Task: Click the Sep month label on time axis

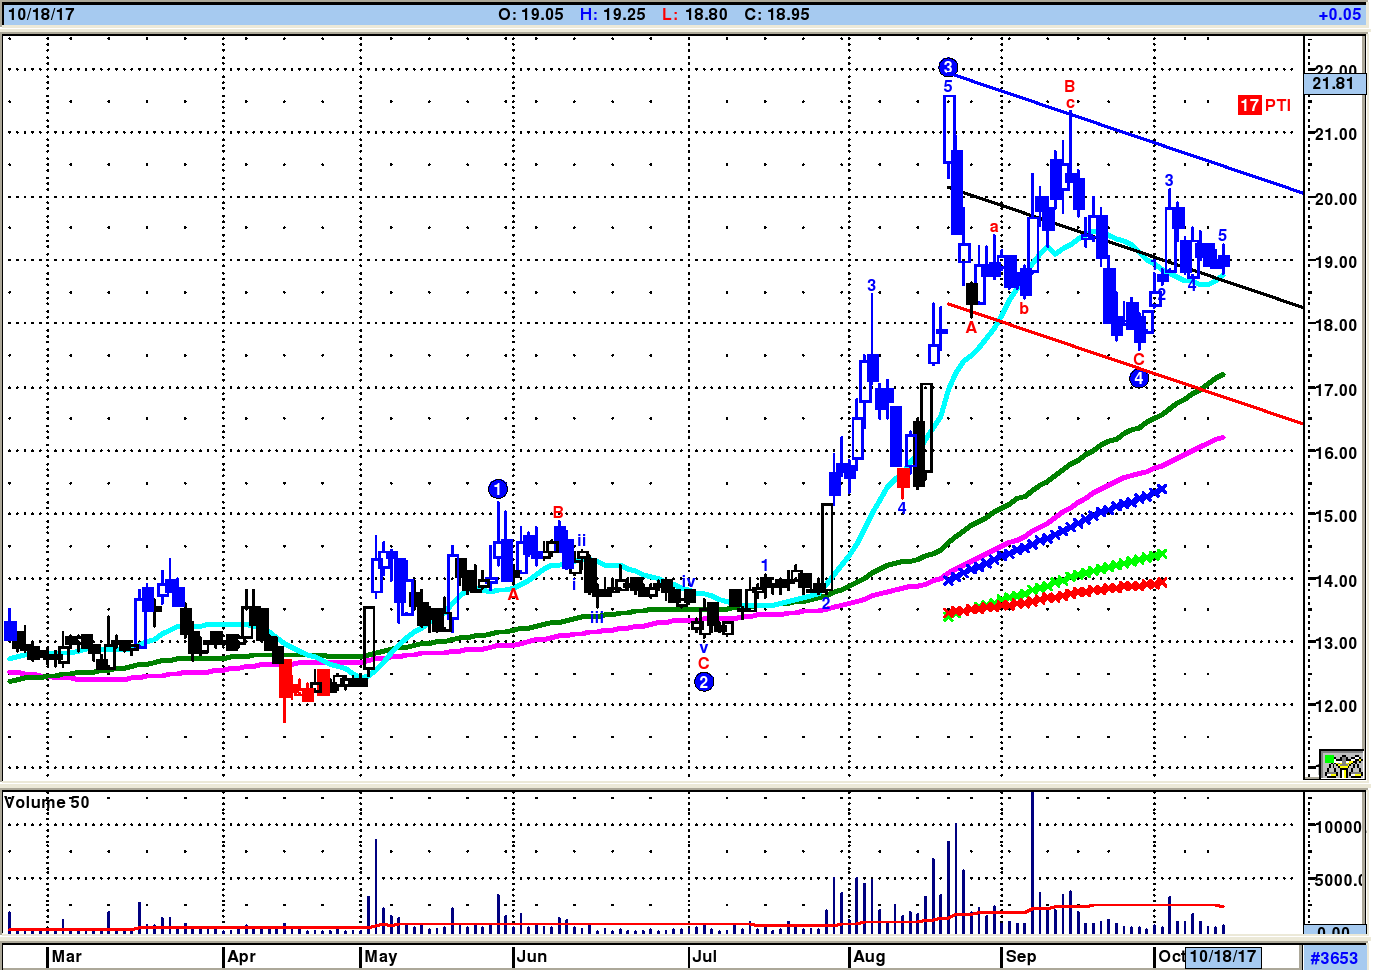Action: (1021, 957)
